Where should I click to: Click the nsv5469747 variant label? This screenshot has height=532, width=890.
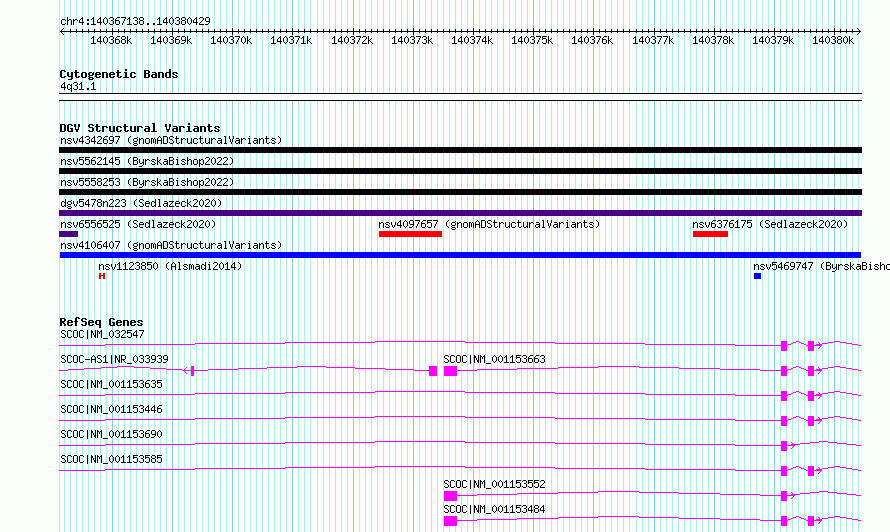pyautogui.click(x=821, y=266)
